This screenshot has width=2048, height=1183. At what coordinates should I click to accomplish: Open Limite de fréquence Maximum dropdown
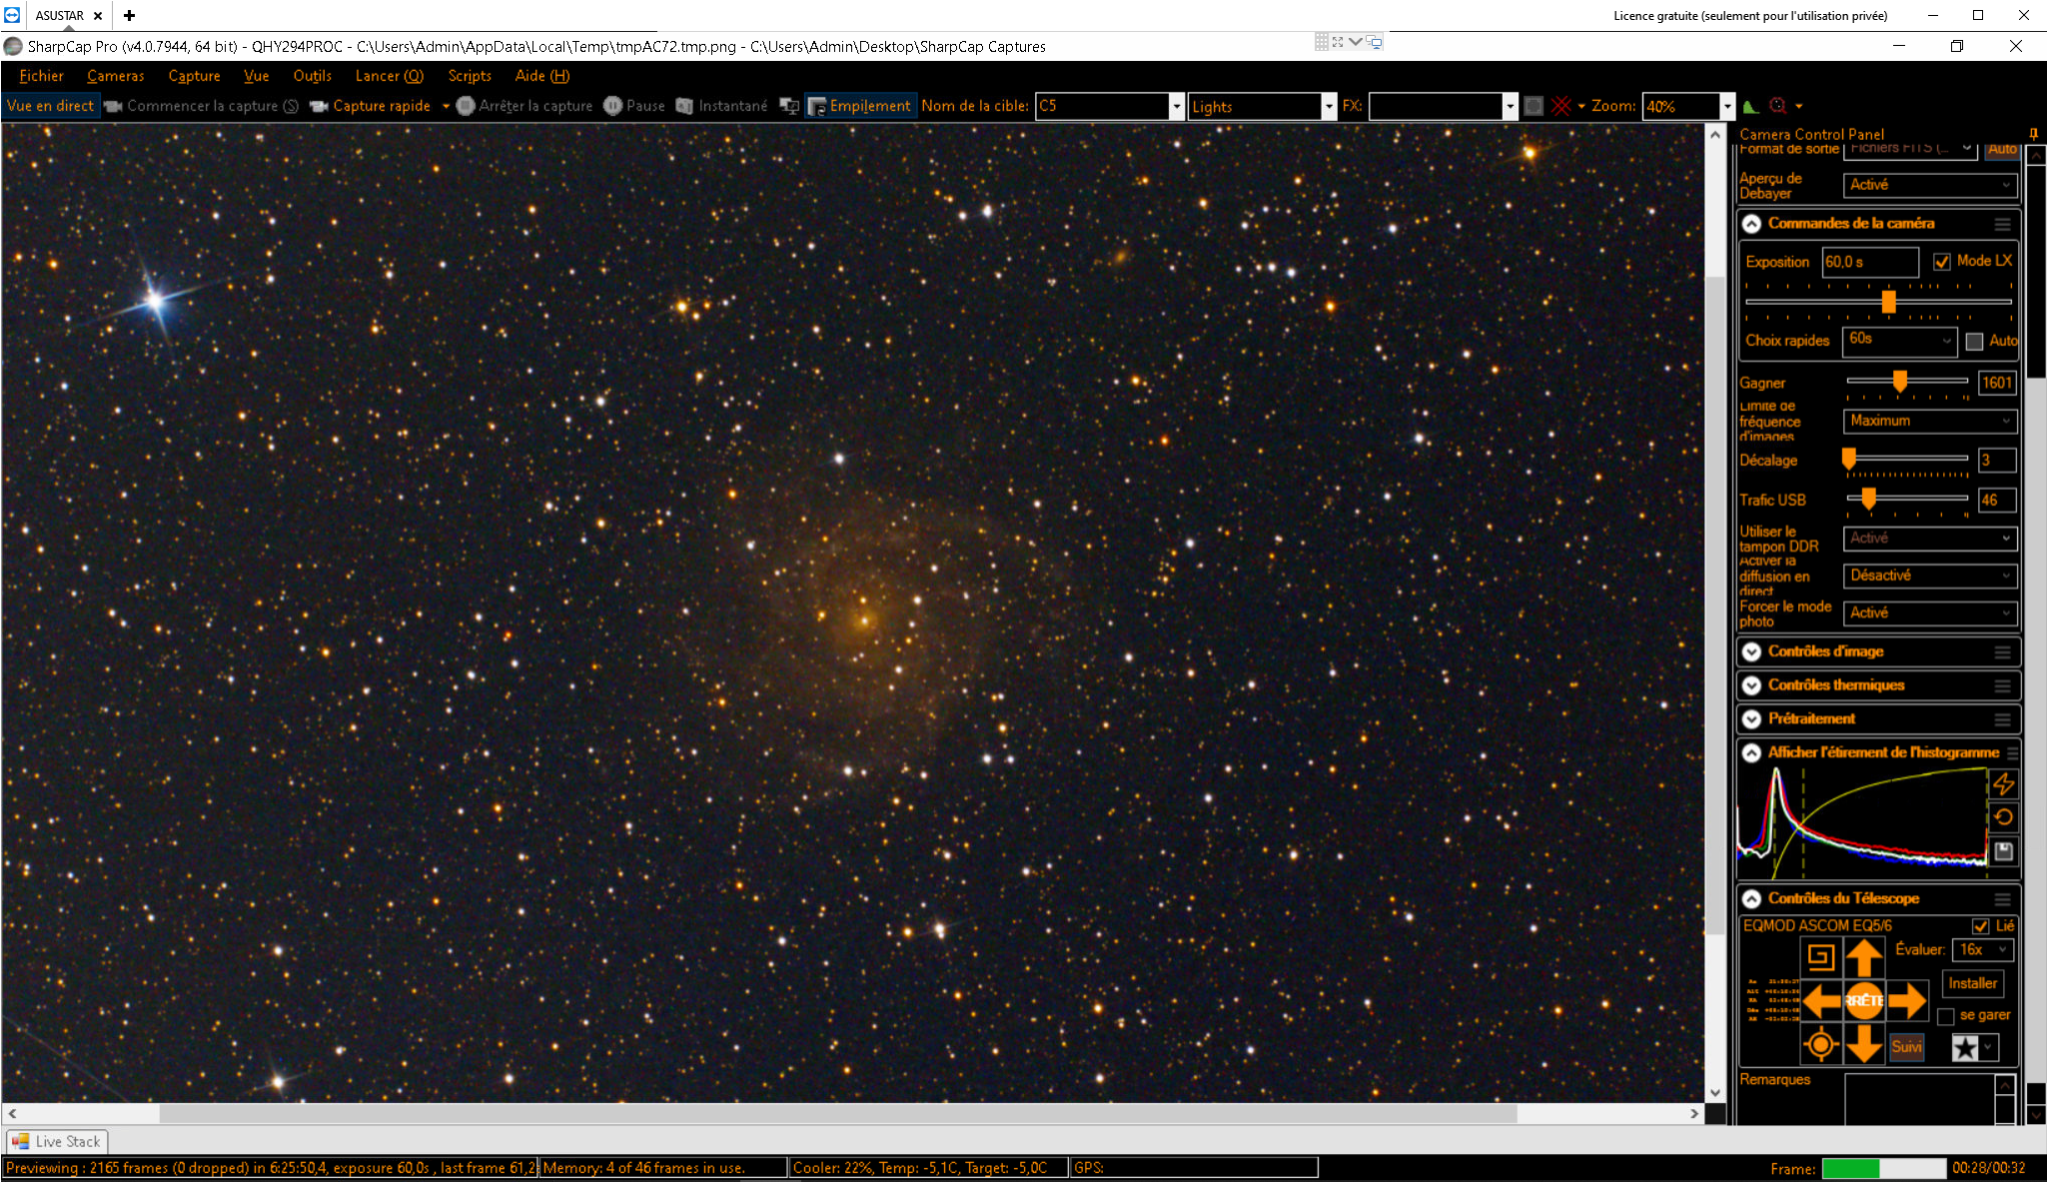pyautogui.click(x=1929, y=421)
